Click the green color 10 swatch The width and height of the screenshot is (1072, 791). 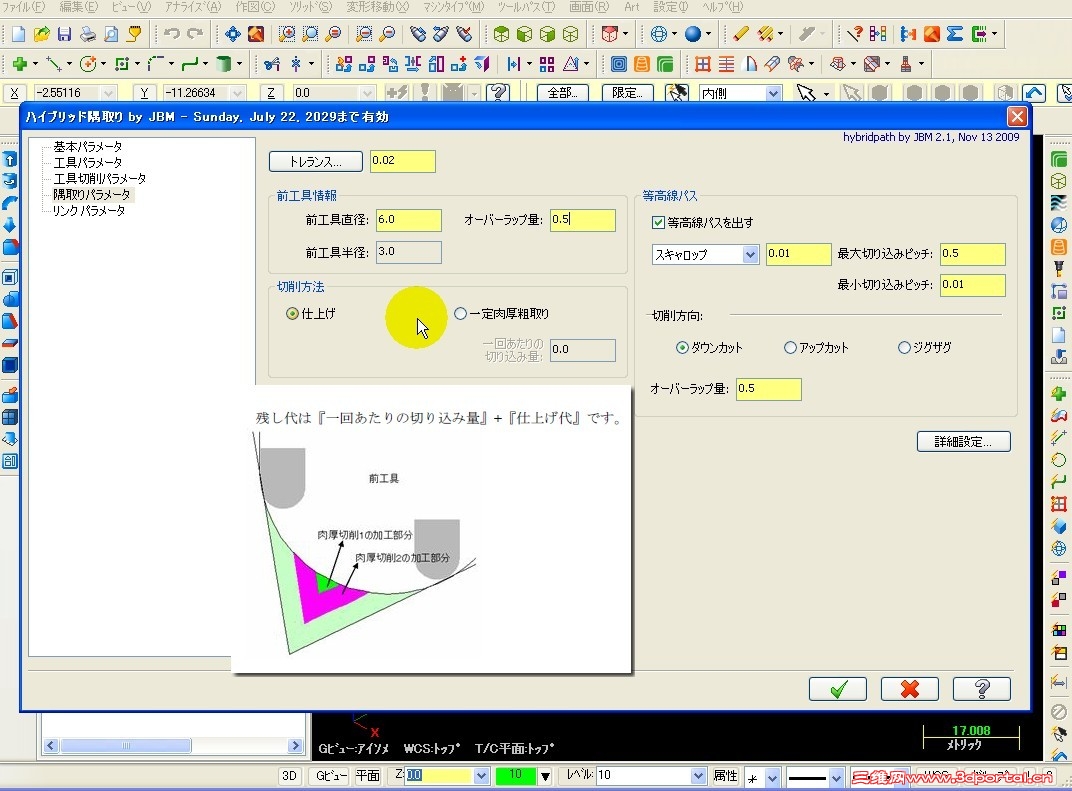(515, 775)
